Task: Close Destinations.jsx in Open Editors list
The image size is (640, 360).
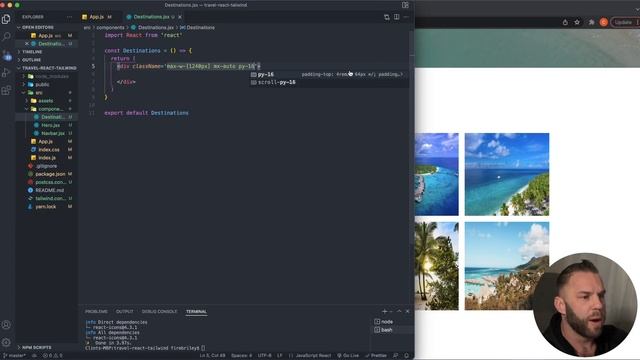Action: tap(27, 43)
